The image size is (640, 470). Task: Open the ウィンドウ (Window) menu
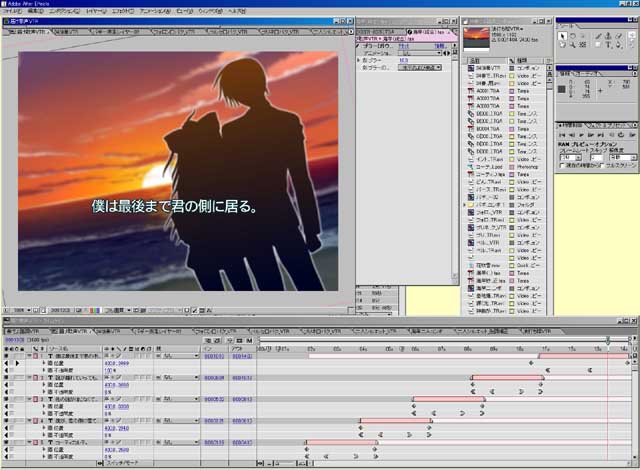[x=210, y=11]
